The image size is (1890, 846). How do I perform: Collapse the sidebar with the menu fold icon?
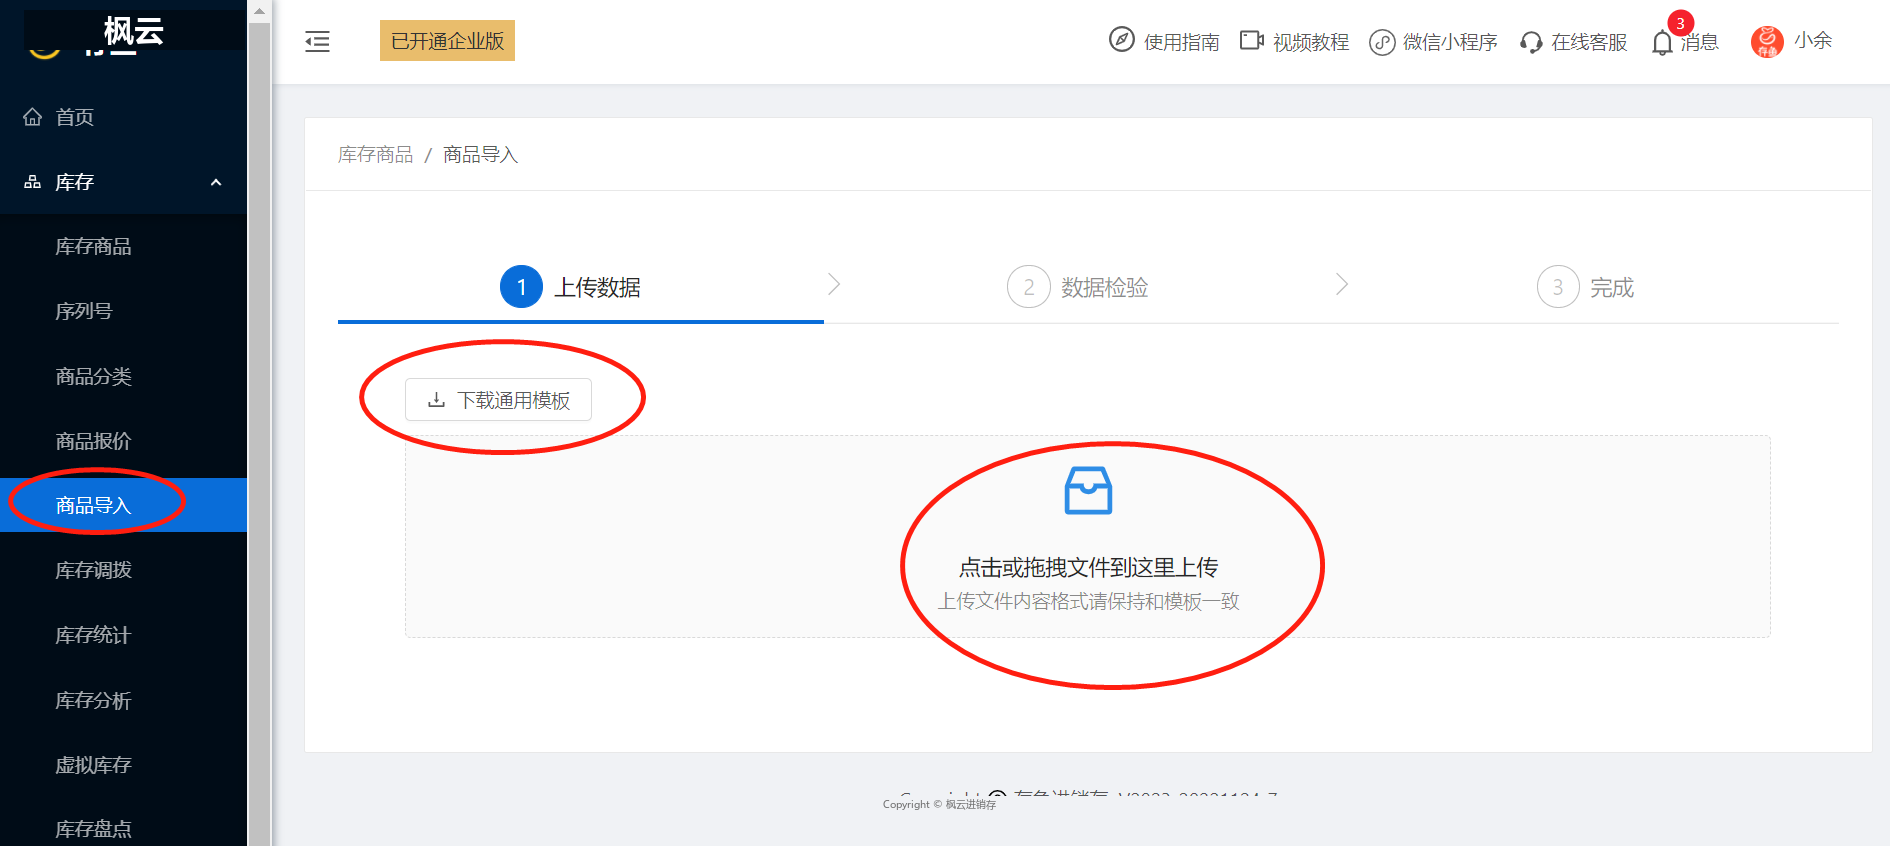pos(317,42)
